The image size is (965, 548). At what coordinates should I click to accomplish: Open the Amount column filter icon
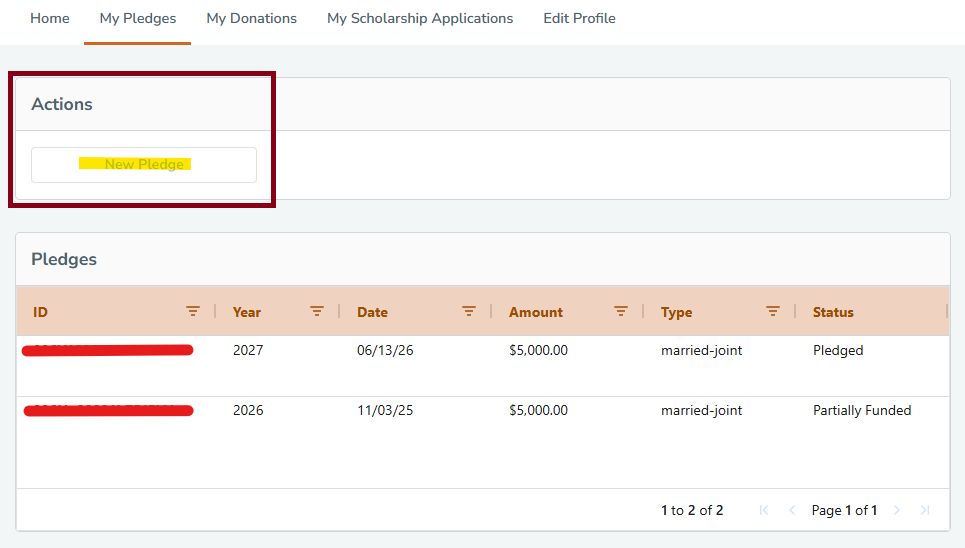620,312
